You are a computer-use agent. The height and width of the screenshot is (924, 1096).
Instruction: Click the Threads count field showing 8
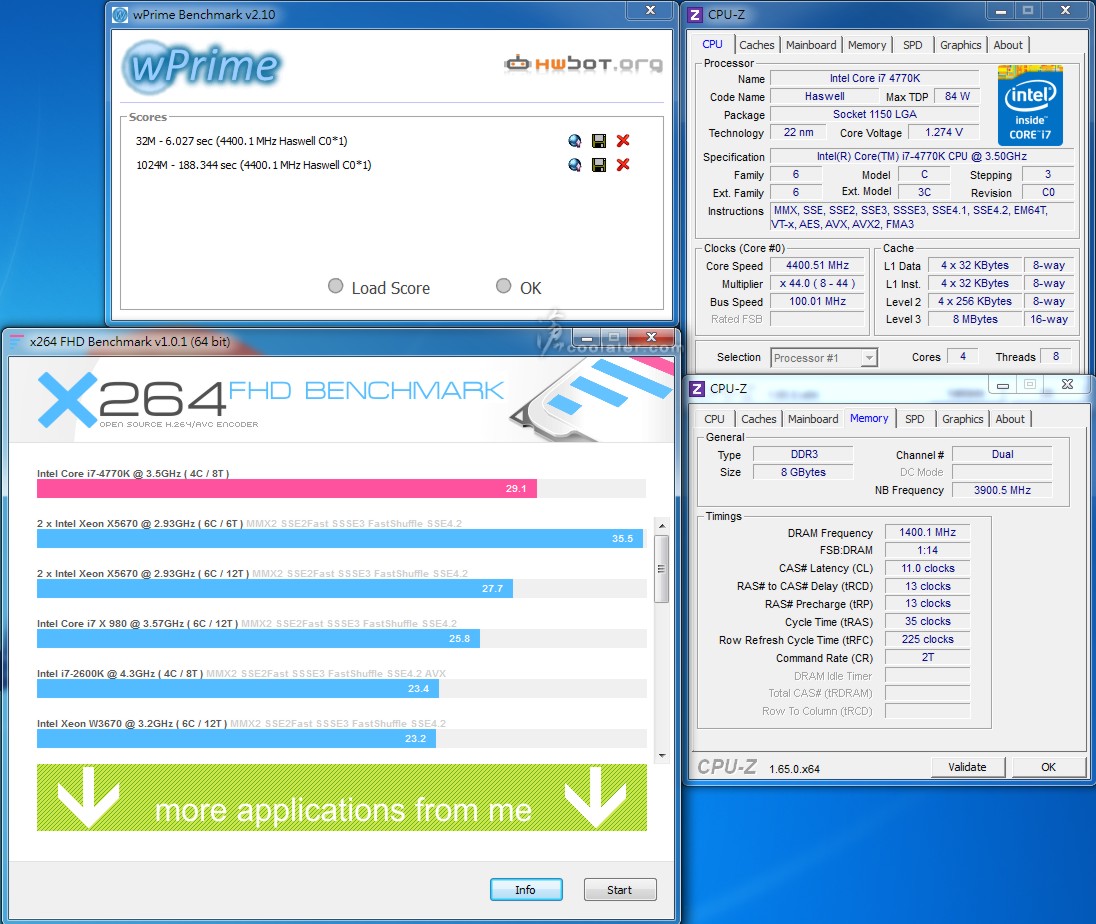1055,356
